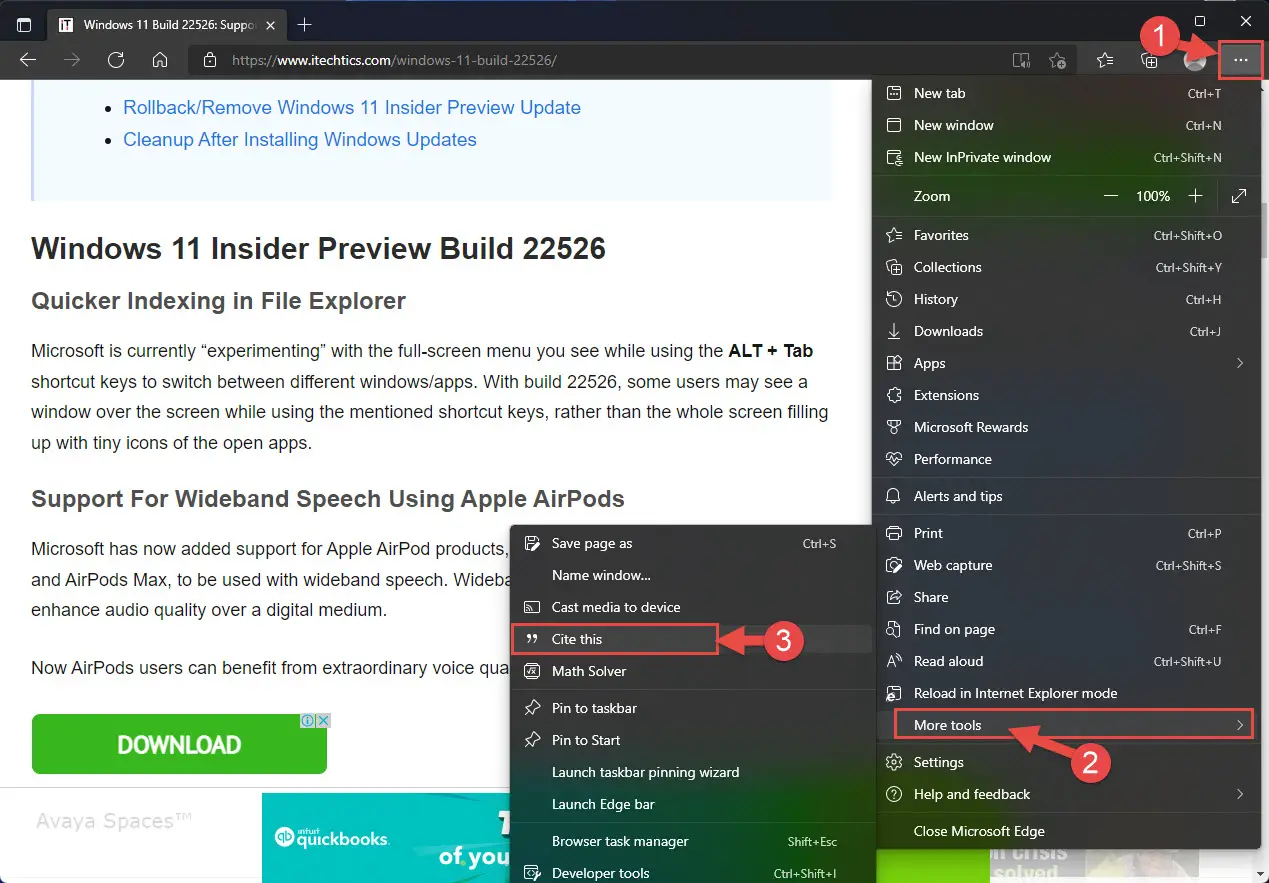Click the Settings and more ellipsis button
The height and width of the screenshot is (883, 1269).
coord(1241,61)
